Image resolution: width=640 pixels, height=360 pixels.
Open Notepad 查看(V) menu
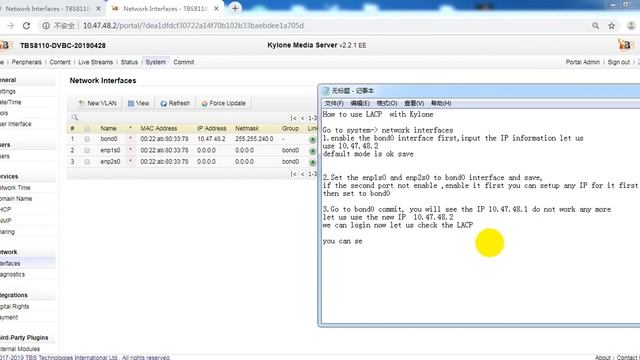[414, 103]
